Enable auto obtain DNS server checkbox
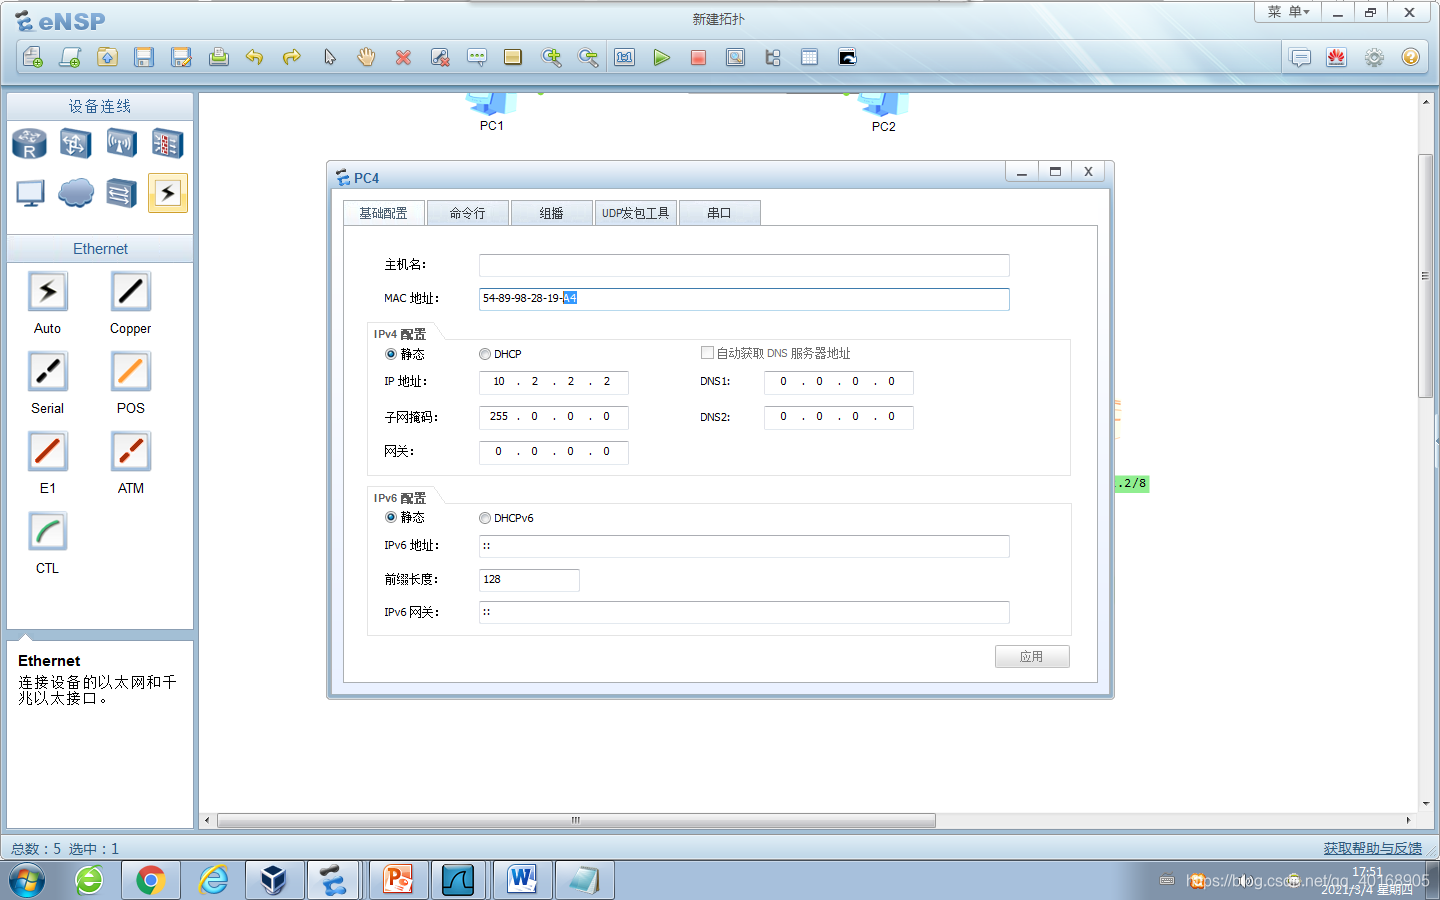This screenshot has height=900, width=1440. (707, 352)
